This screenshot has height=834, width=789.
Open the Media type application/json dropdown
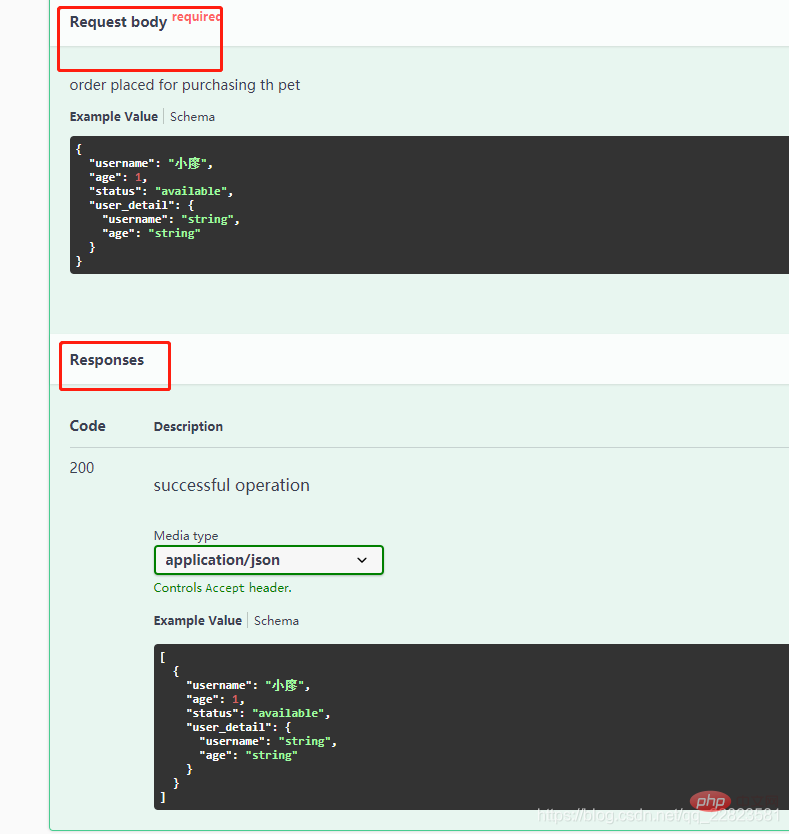click(x=269, y=560)
